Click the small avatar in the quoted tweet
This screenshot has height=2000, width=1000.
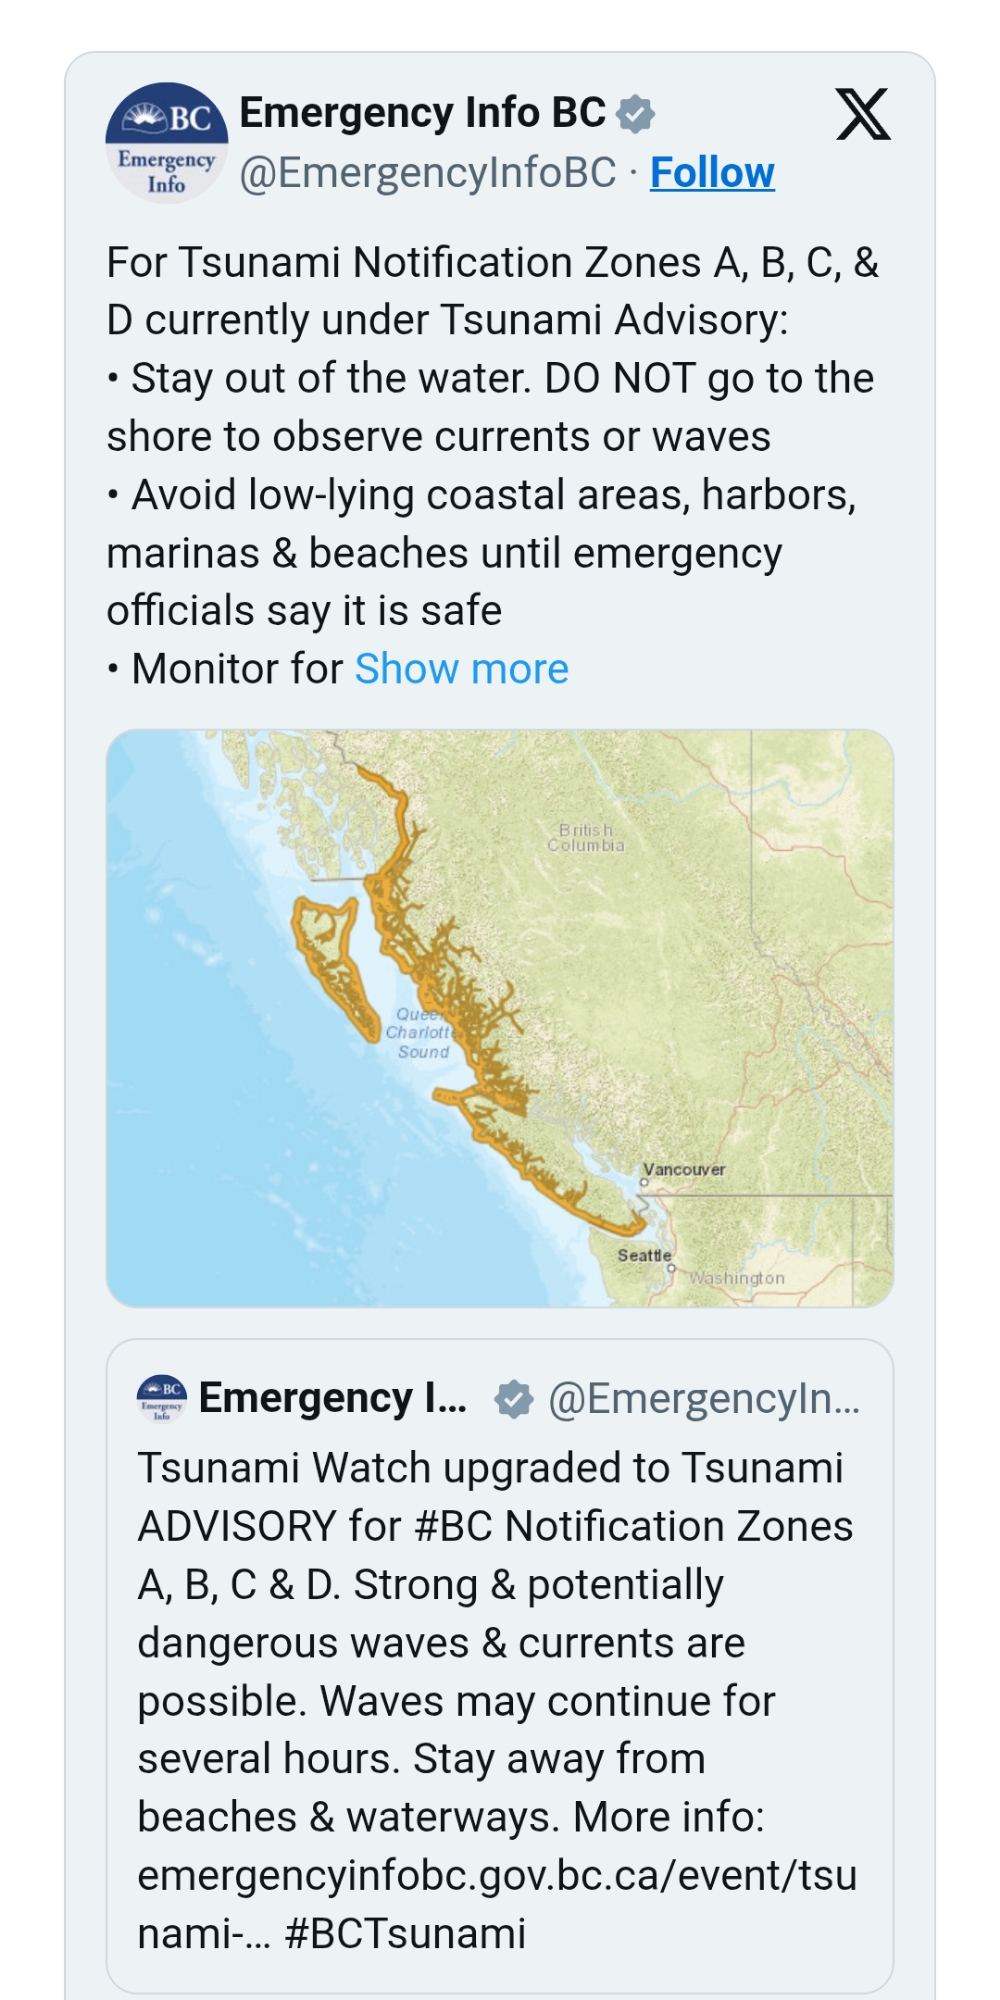(161, 1398)
